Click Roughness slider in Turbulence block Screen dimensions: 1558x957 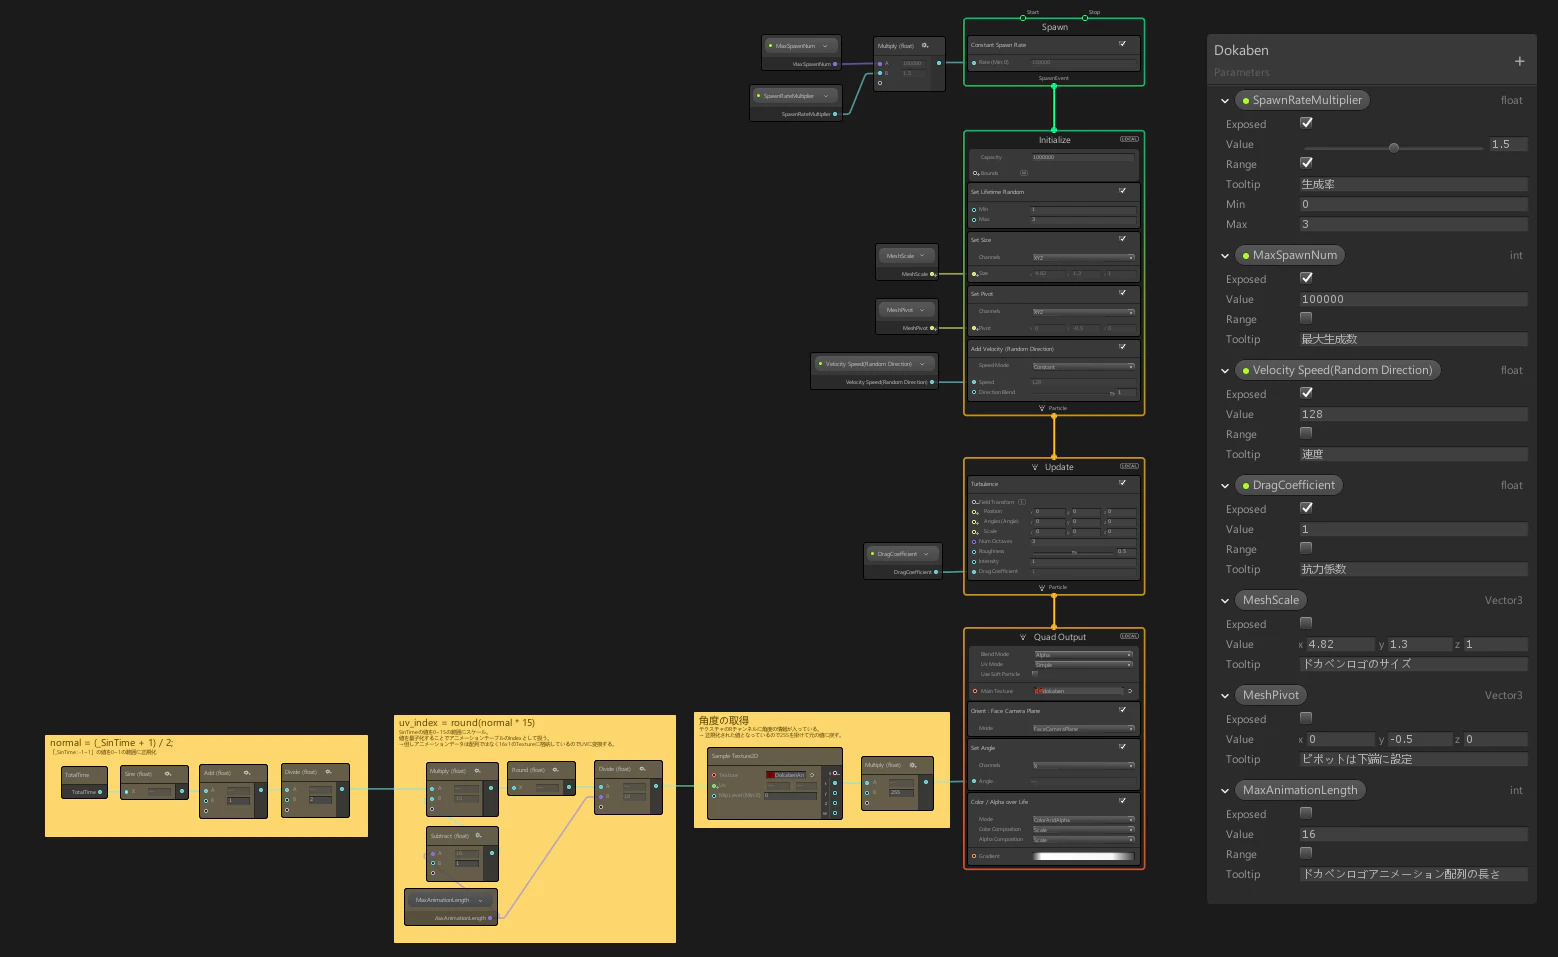point(1073,551)
